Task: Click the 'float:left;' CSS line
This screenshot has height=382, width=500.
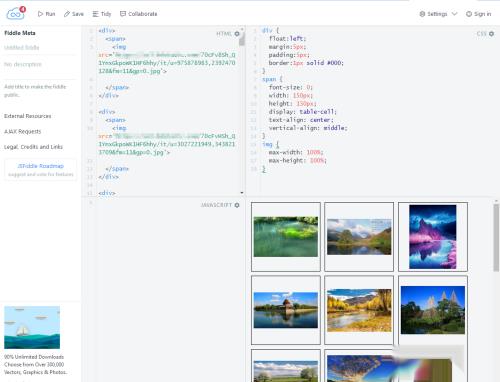Action: click(287, 38)
